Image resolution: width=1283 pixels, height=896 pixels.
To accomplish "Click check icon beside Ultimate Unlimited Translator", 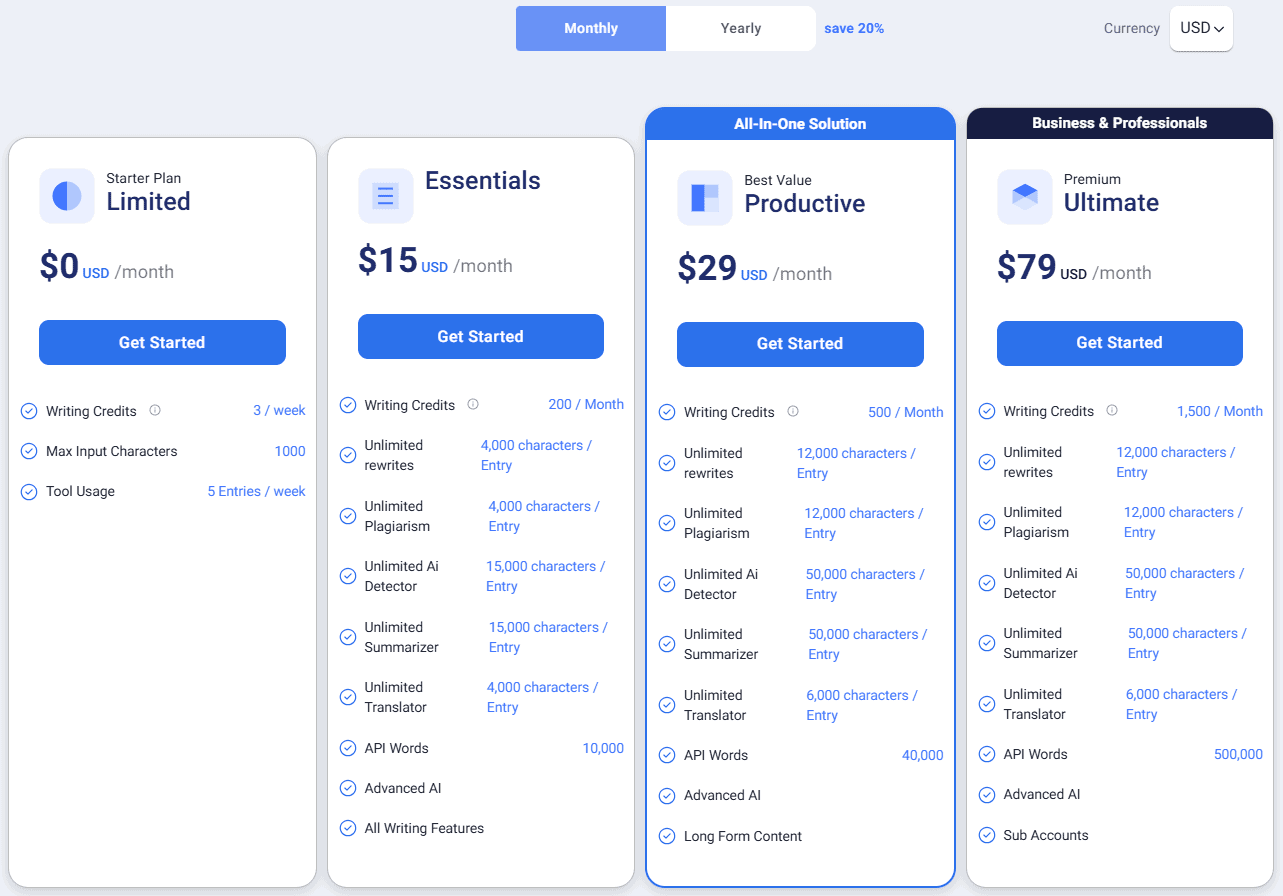I will coord(987,704).
